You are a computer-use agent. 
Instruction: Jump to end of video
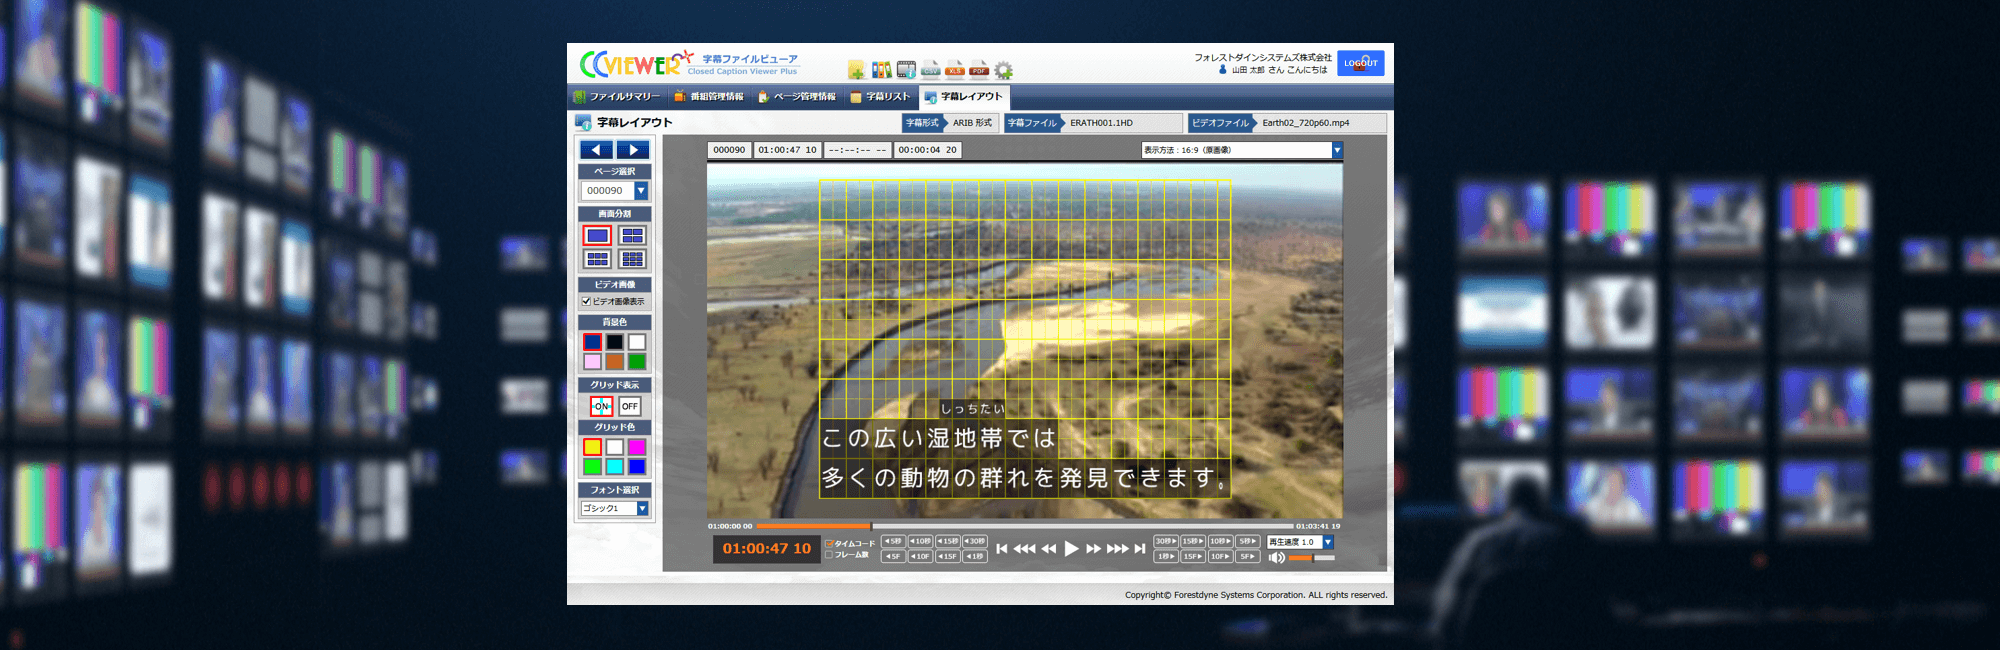(1140, 549)
